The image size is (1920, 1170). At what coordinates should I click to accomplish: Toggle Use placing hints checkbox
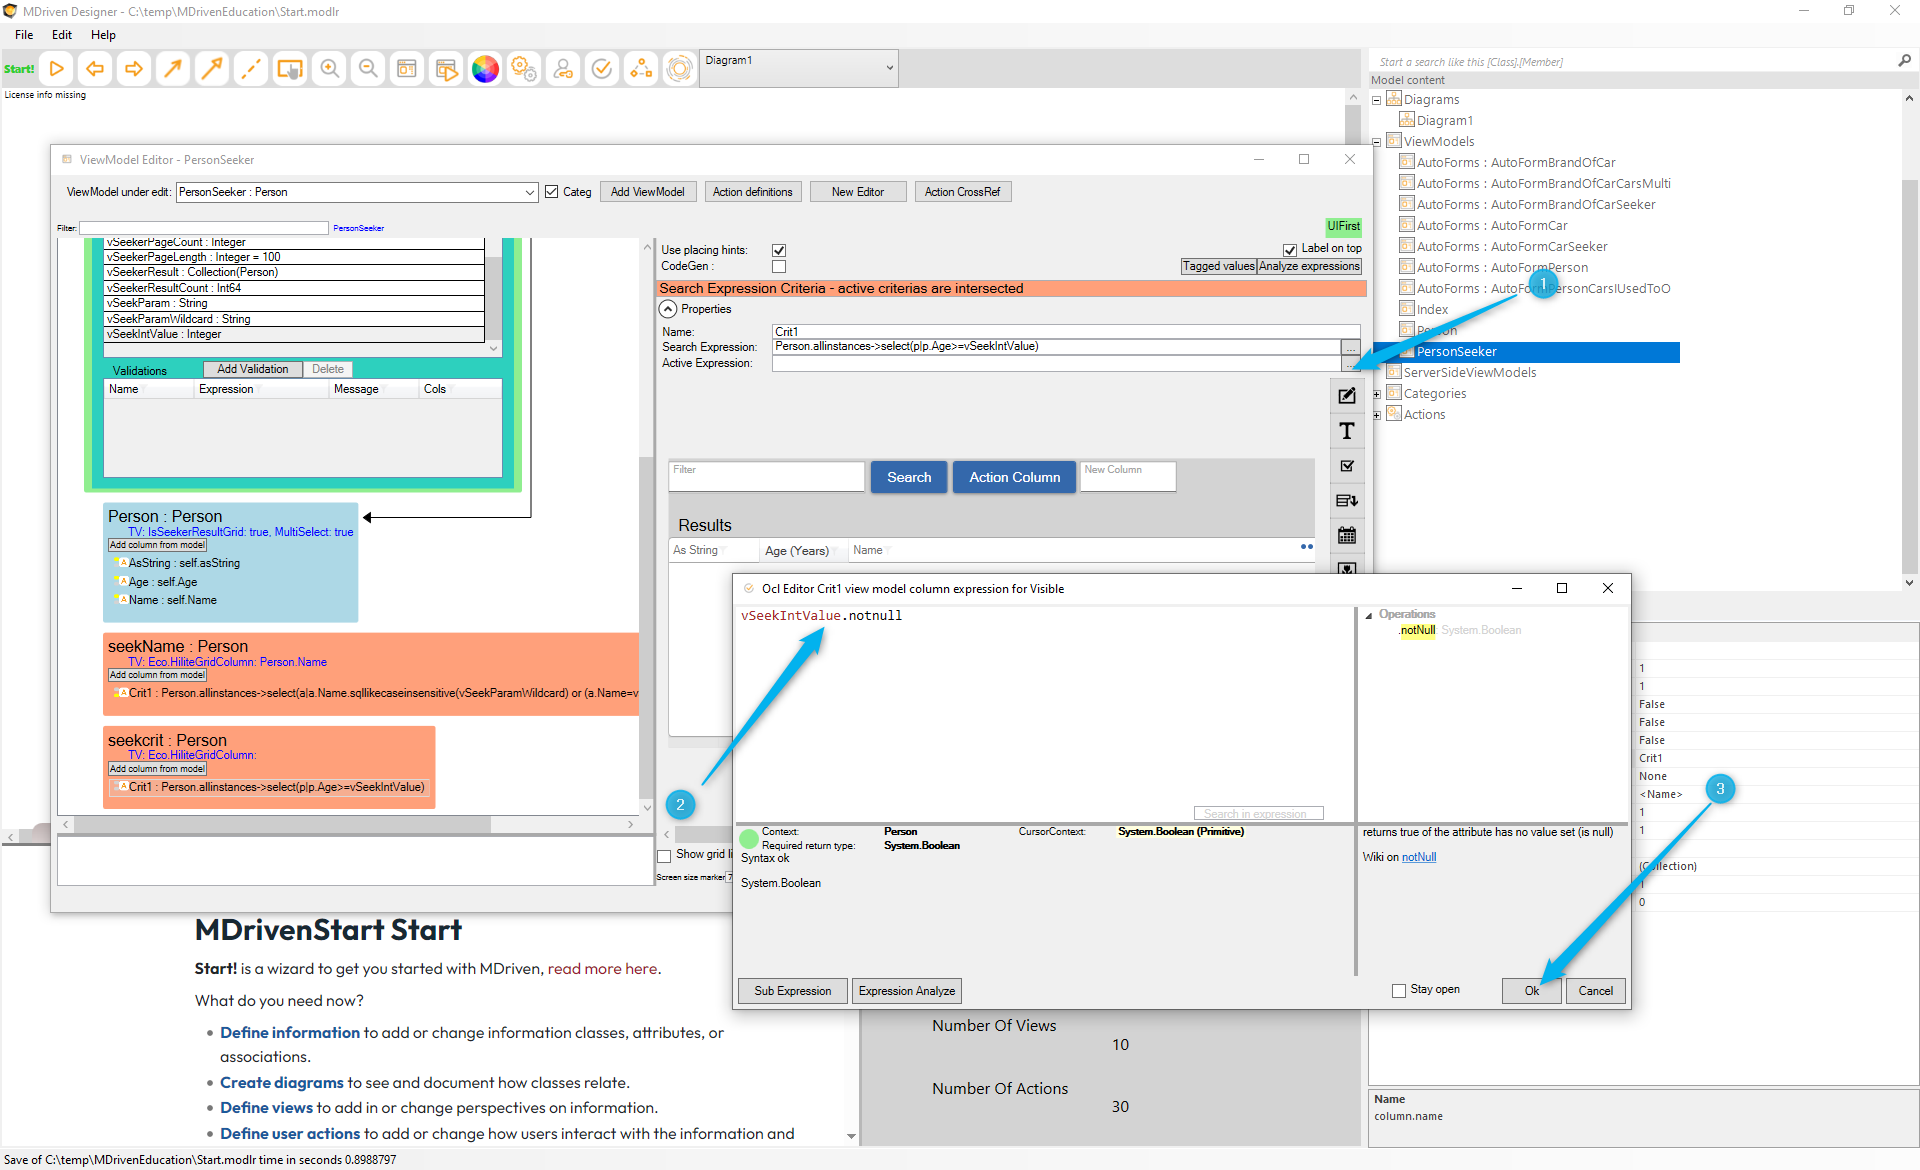coord(779,250)
